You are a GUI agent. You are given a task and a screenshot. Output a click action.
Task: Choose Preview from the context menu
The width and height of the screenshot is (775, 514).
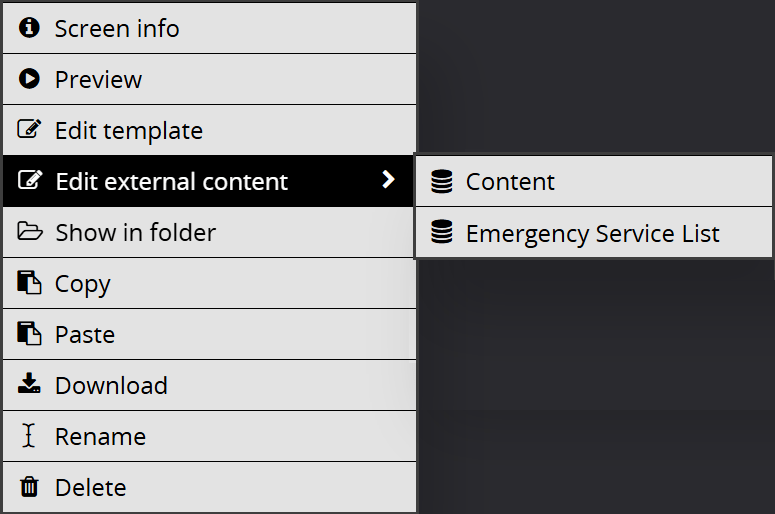[x=209, y=79]
